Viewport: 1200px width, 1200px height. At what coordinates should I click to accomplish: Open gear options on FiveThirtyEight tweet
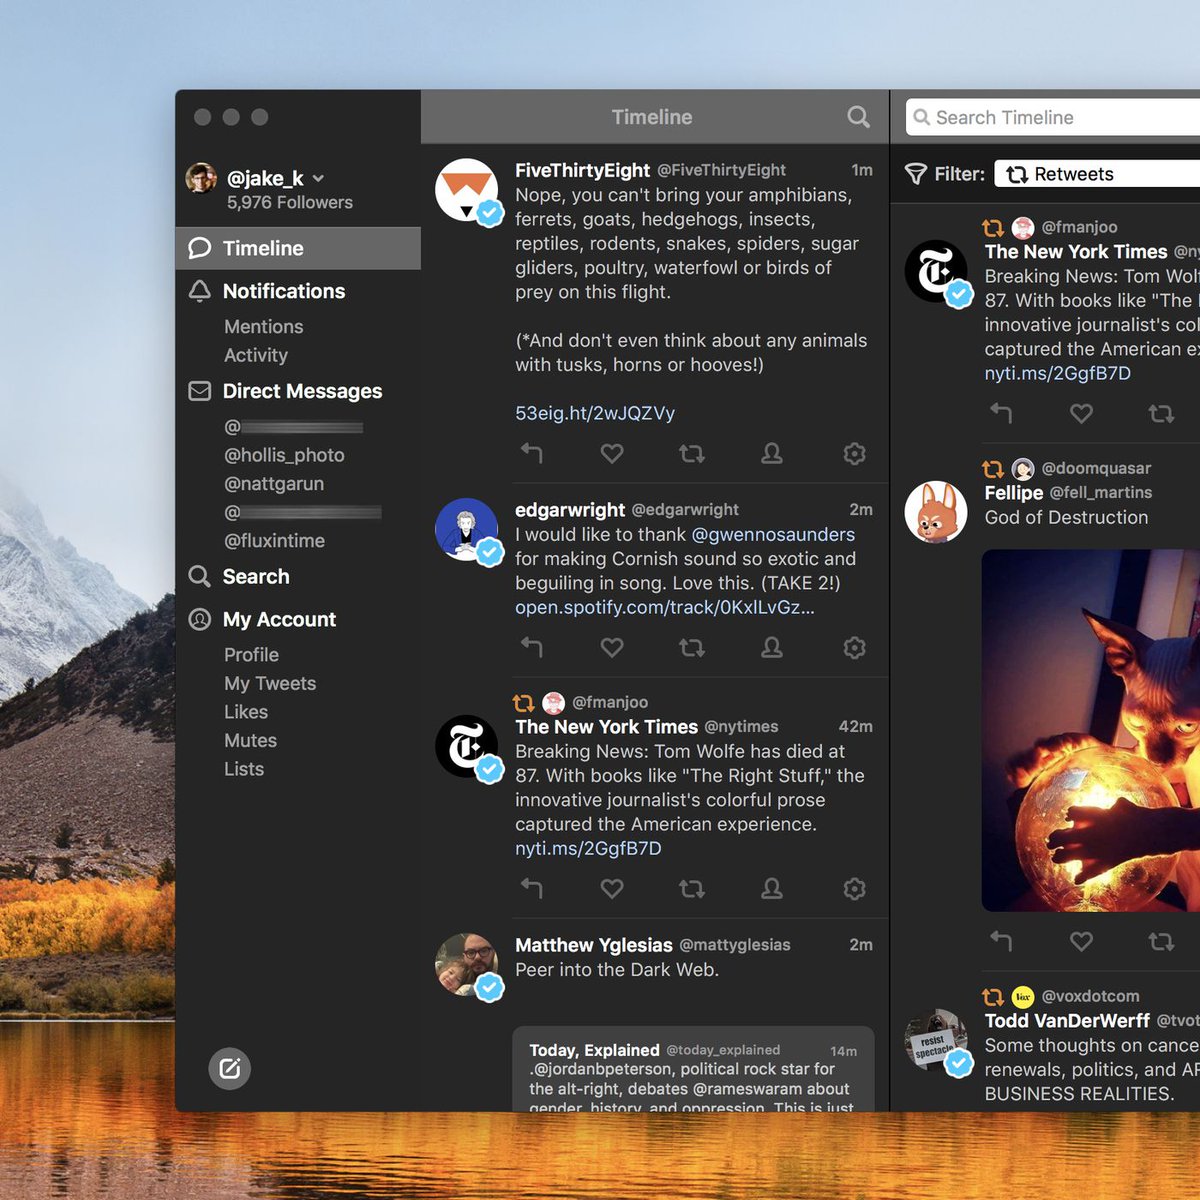coord(854,454)
